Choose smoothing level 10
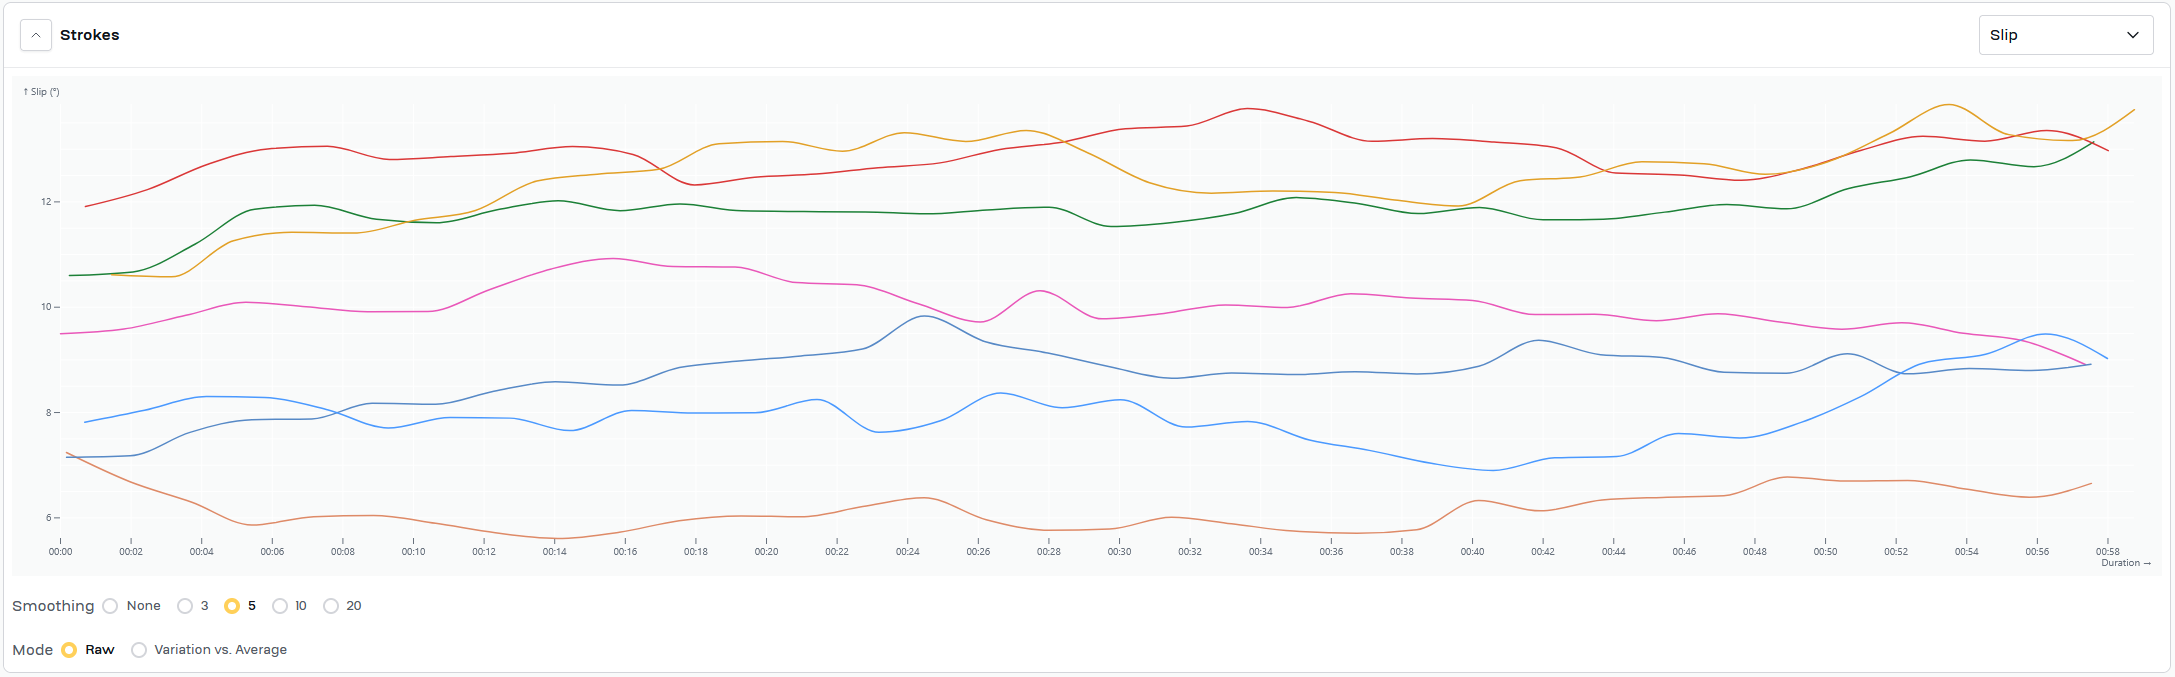 point(280,606)
